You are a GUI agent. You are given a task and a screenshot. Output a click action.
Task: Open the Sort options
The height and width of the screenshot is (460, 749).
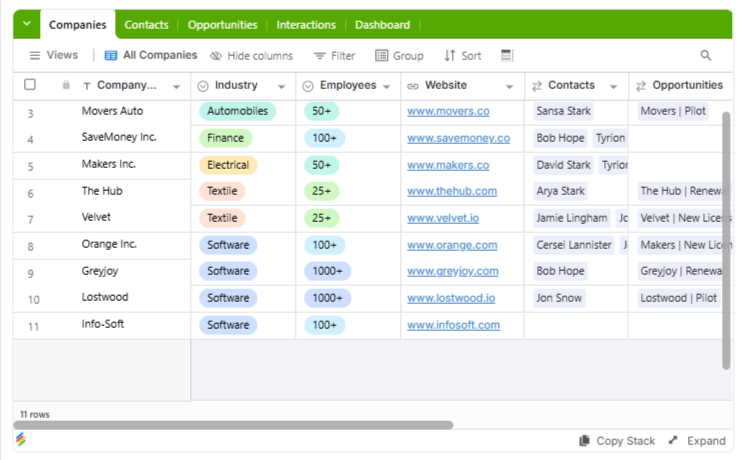click(x=462, y=56)
